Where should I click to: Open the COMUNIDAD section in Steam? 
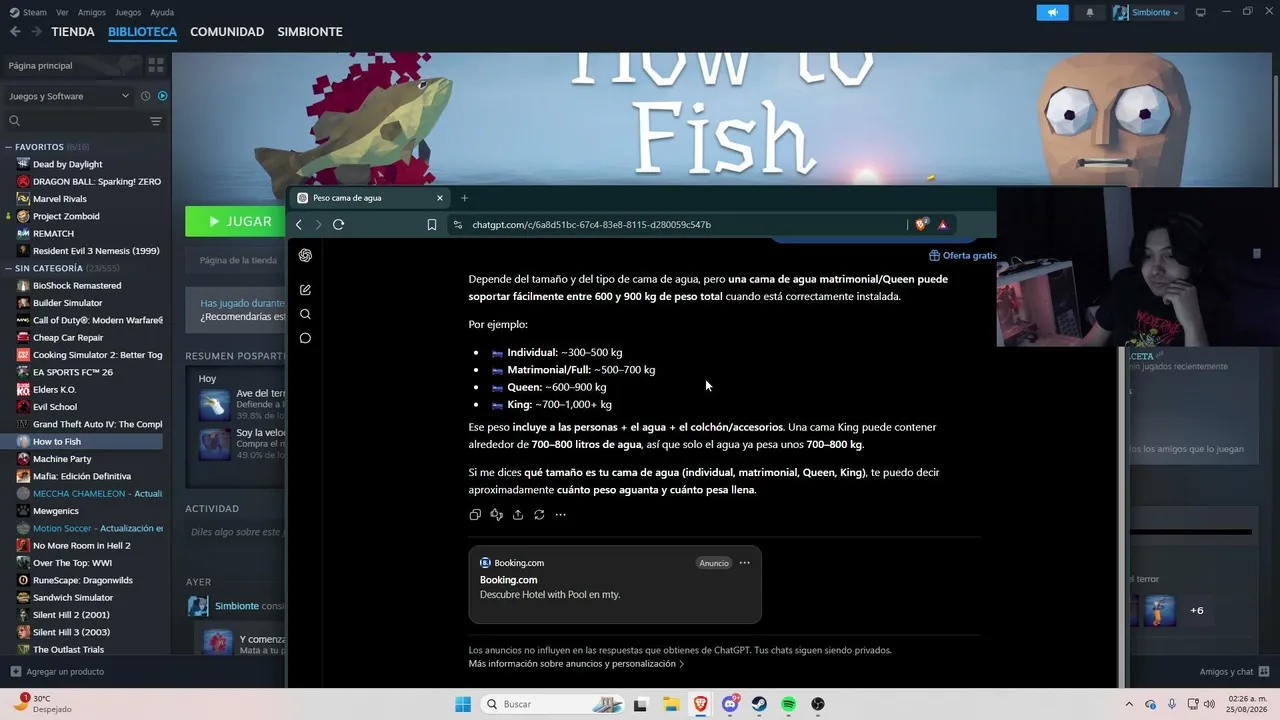[x=227, y=32]
